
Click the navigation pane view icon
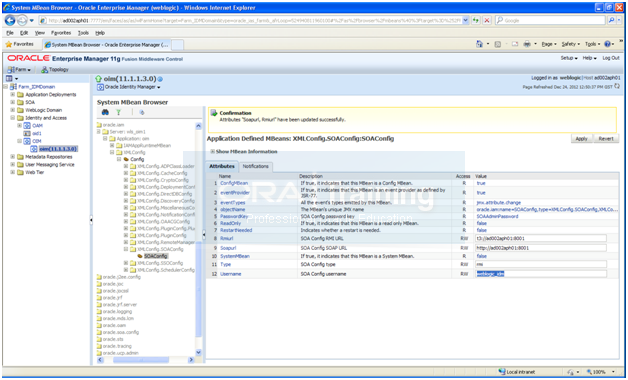coord(9,78)
